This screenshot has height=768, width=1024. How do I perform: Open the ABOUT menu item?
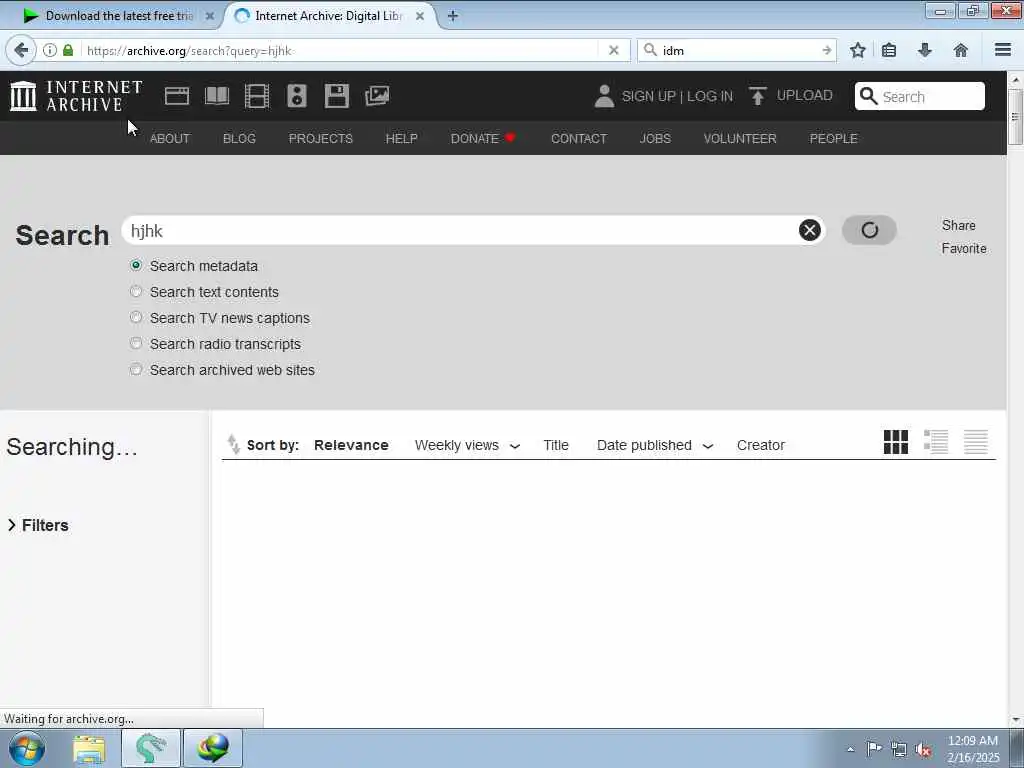(170, 138)
